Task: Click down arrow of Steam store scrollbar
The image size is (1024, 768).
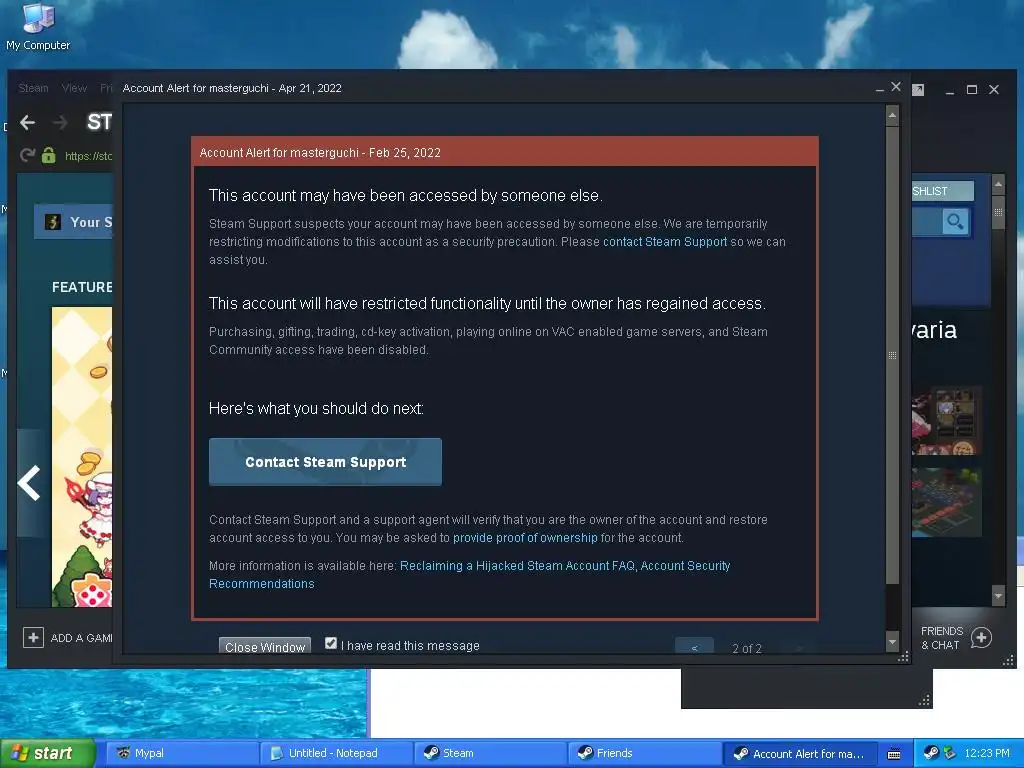Action: point(998,596)
